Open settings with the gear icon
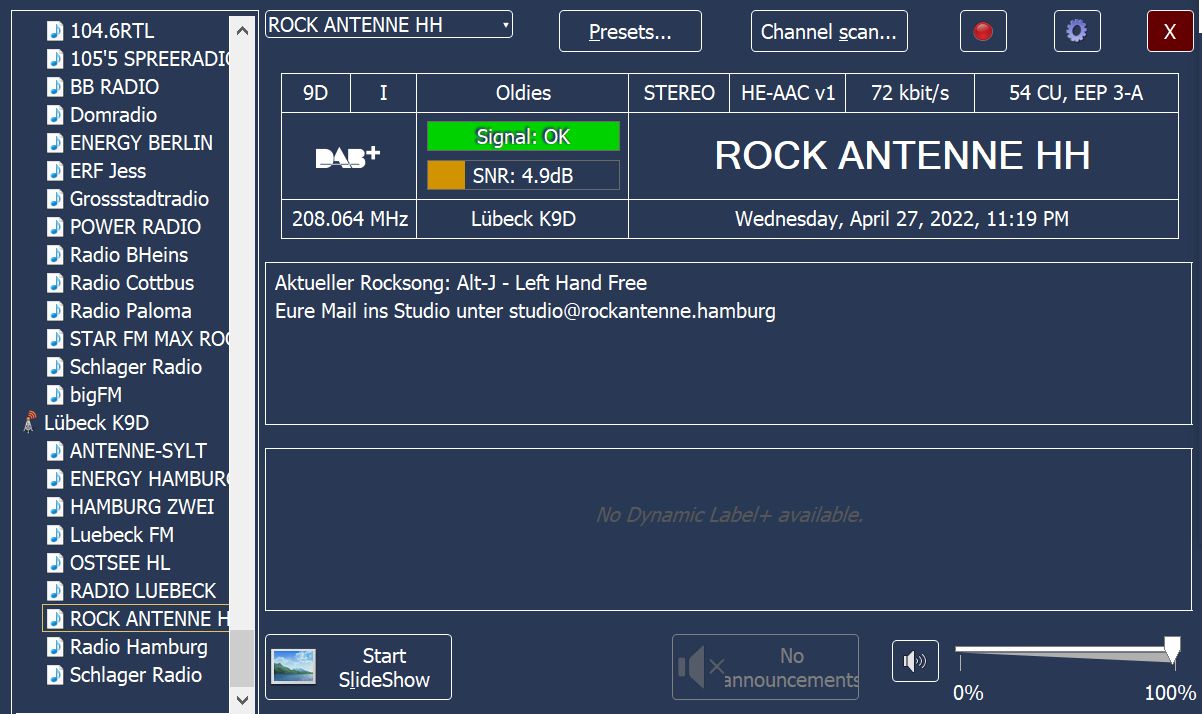1202x714 pixels. pyautogui.click(x=1076, y=32)
